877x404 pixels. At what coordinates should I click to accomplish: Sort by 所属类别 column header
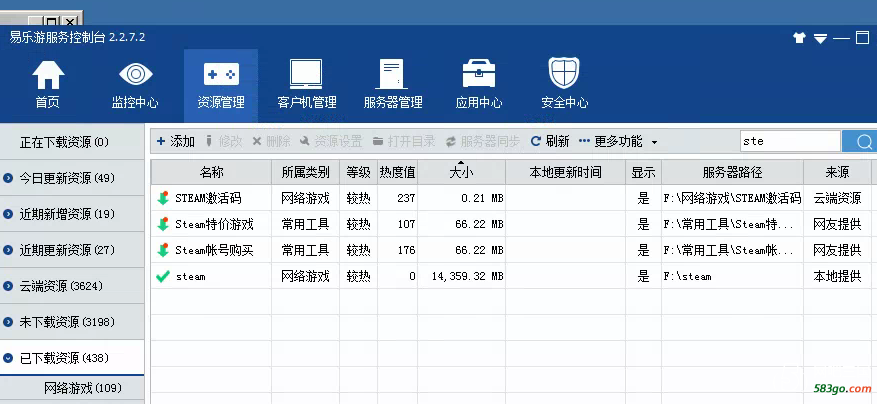[x=305, y=172]
